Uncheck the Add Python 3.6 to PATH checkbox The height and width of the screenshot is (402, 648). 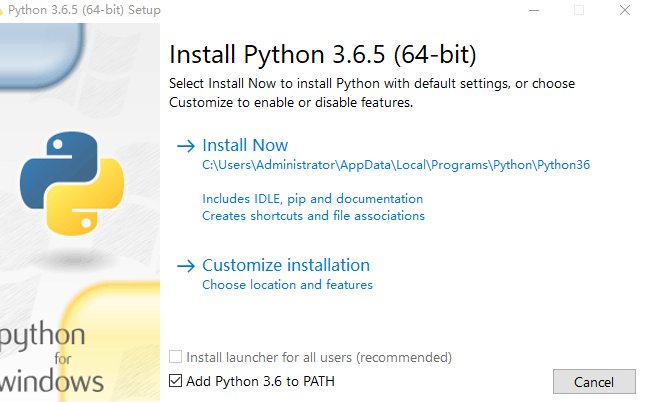coord(176,381)
